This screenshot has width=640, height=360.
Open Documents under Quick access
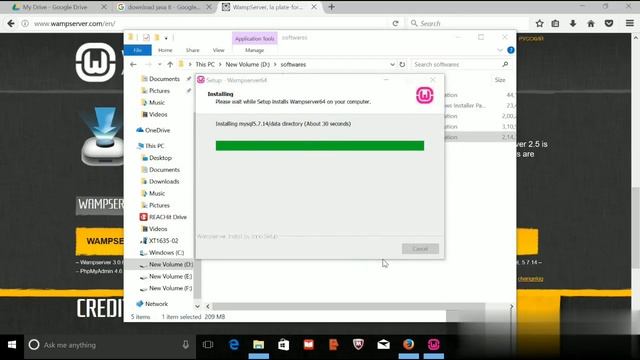tap(164, 79)
